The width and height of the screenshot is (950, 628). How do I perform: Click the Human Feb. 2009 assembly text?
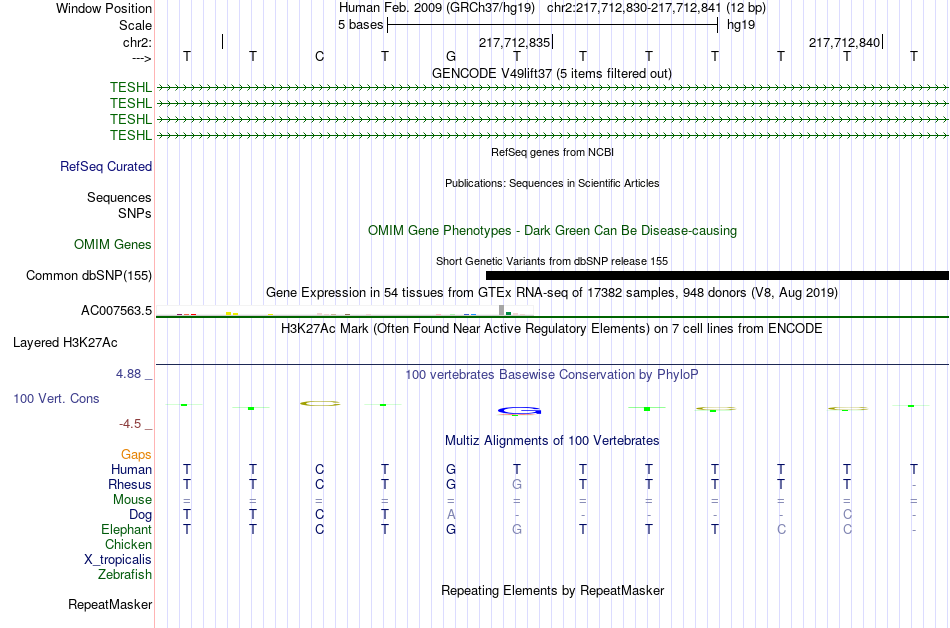pyautogui.click(x=437, y=8)
